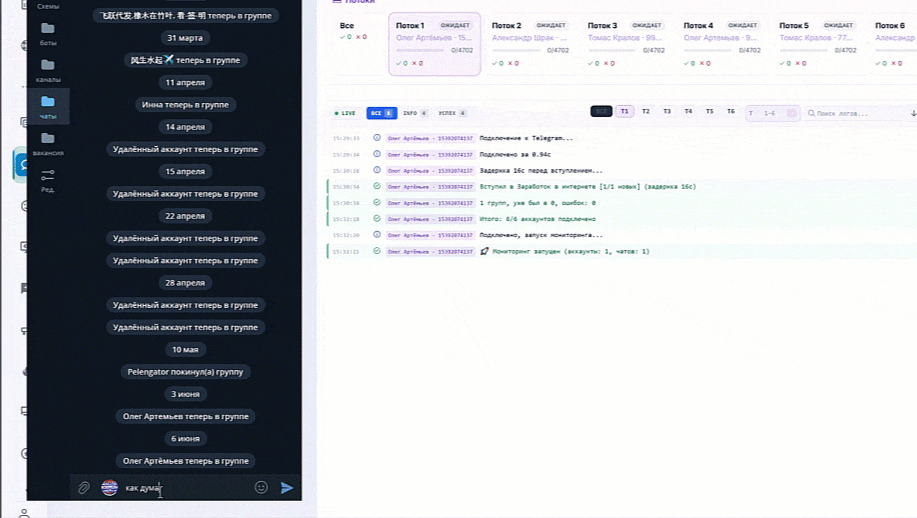
Task: Select the Поток 1 stream card
Action: (435, 44)
